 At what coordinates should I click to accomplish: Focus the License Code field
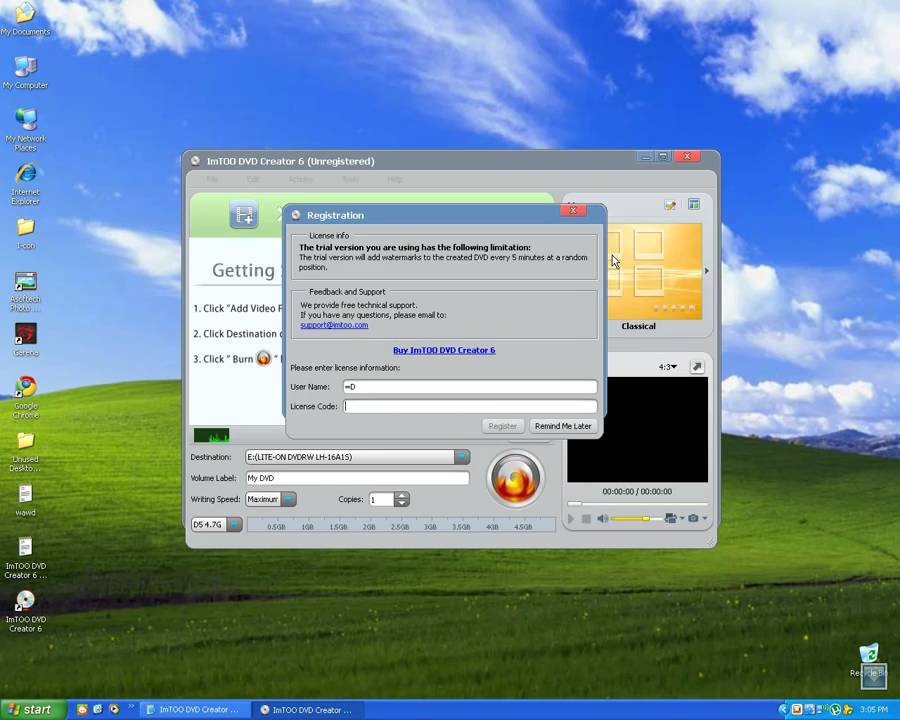pos(470,407)
